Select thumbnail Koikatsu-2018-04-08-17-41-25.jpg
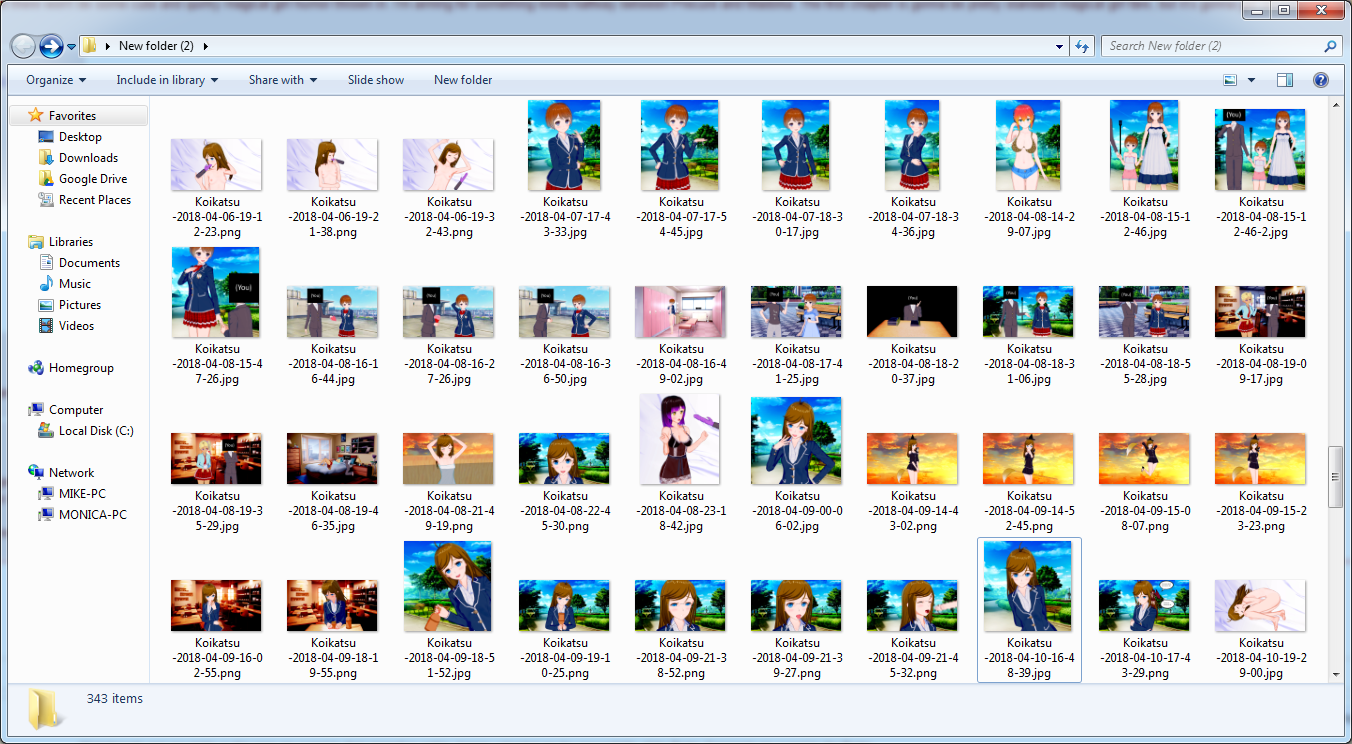 [x=797, y=312]
